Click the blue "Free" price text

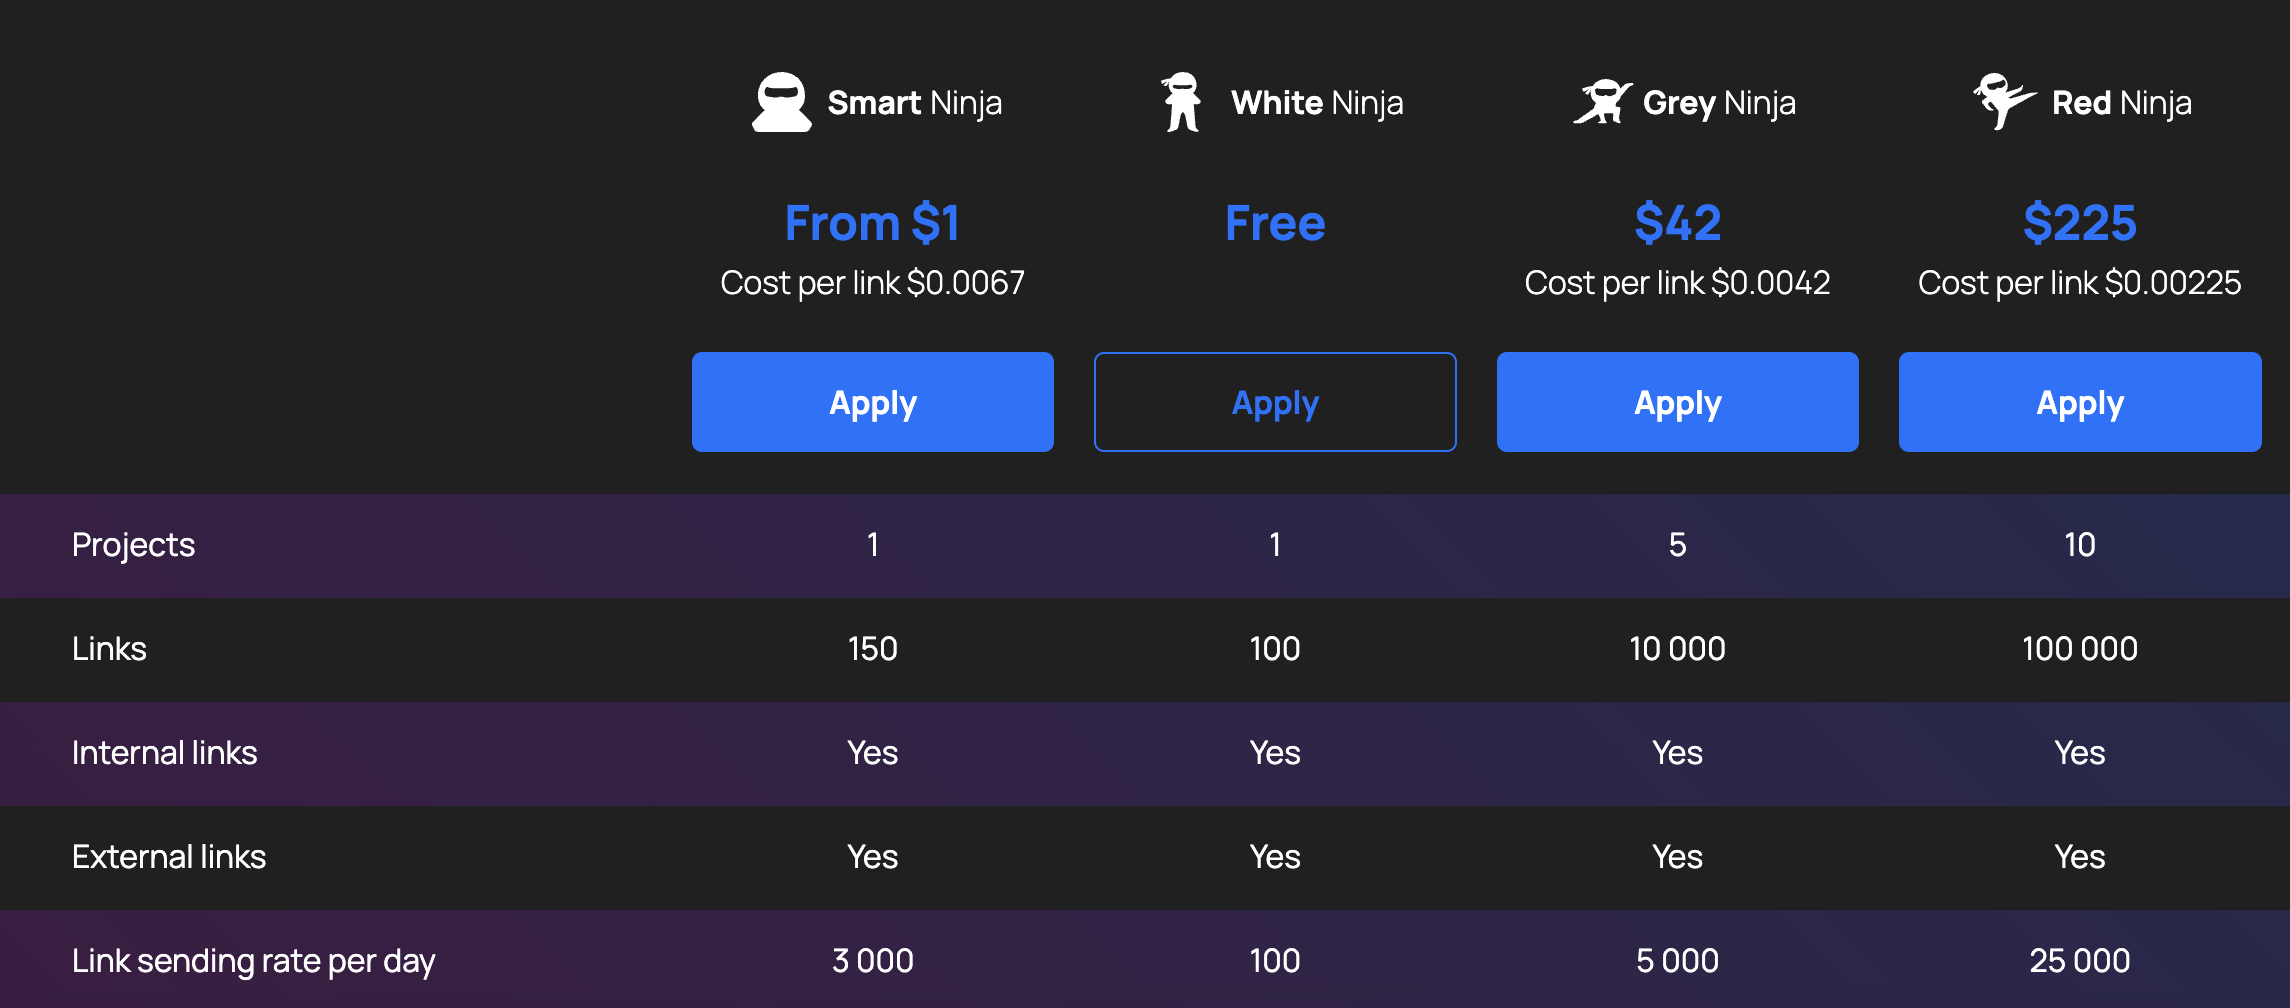(1275, 222)
